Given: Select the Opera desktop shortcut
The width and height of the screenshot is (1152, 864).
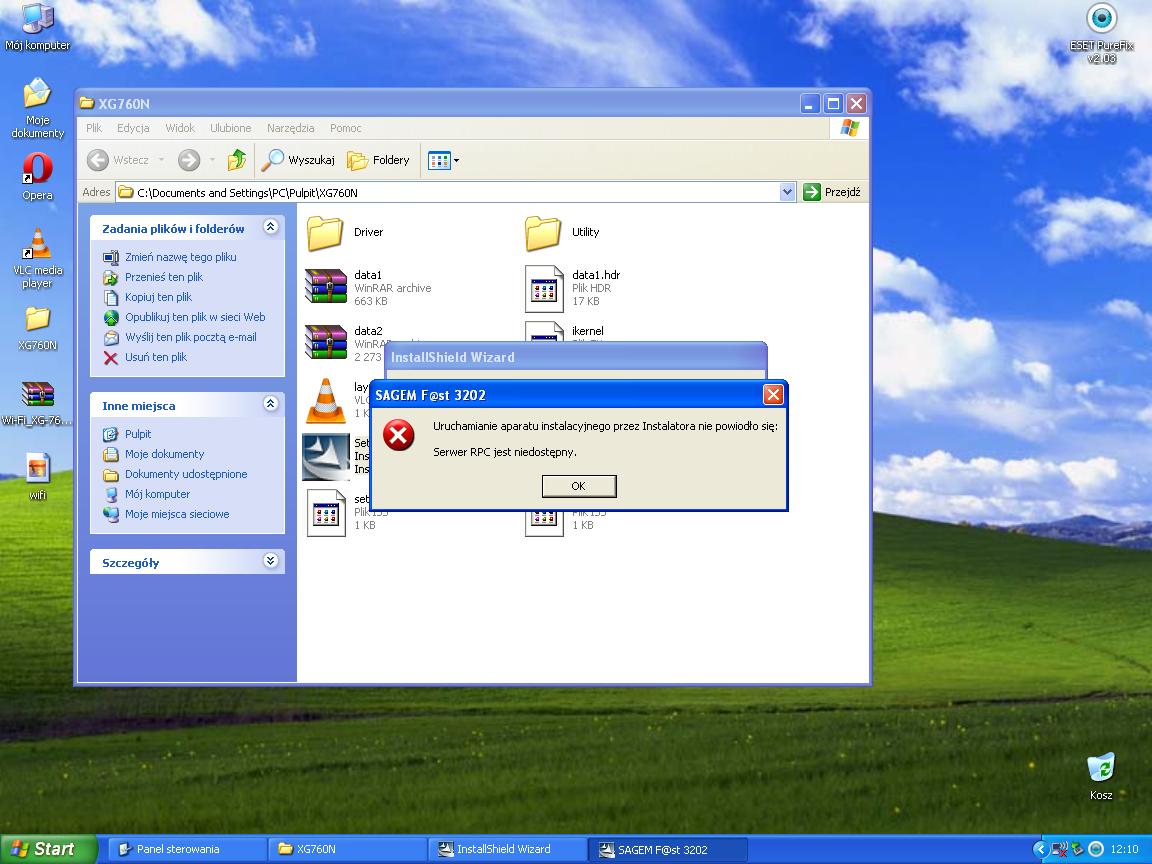Looking at the screenshot, I should coord(37,176).
